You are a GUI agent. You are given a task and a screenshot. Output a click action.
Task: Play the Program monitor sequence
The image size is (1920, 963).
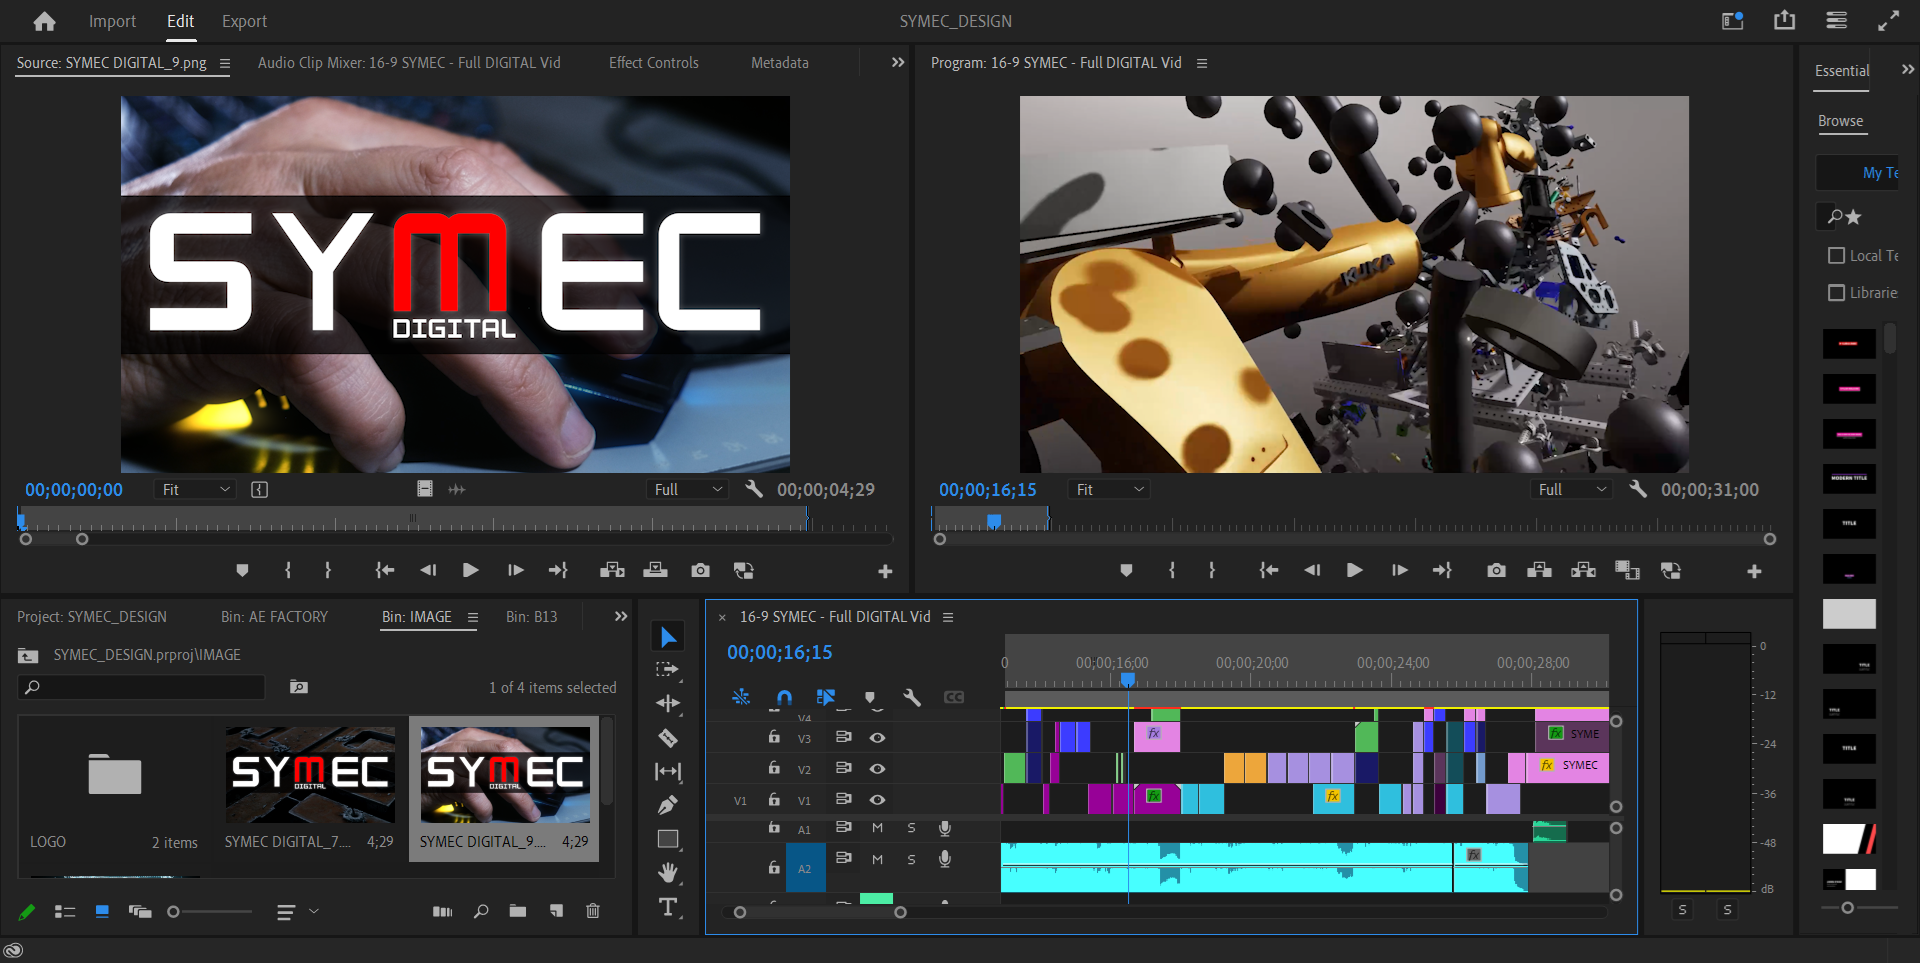[x=1355, y=570]
